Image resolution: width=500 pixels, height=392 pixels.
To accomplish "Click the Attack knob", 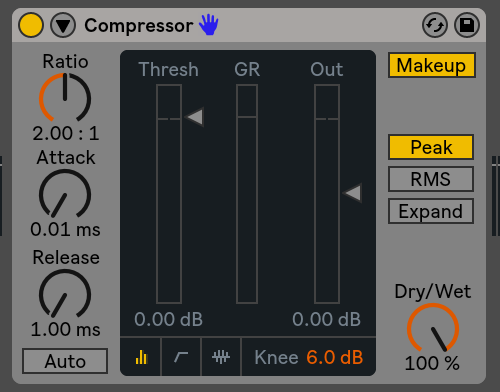I will [x=65, y=194].
